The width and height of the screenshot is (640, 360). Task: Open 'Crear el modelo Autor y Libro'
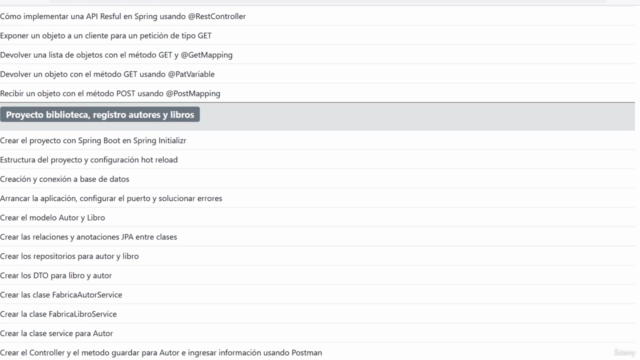53,218
